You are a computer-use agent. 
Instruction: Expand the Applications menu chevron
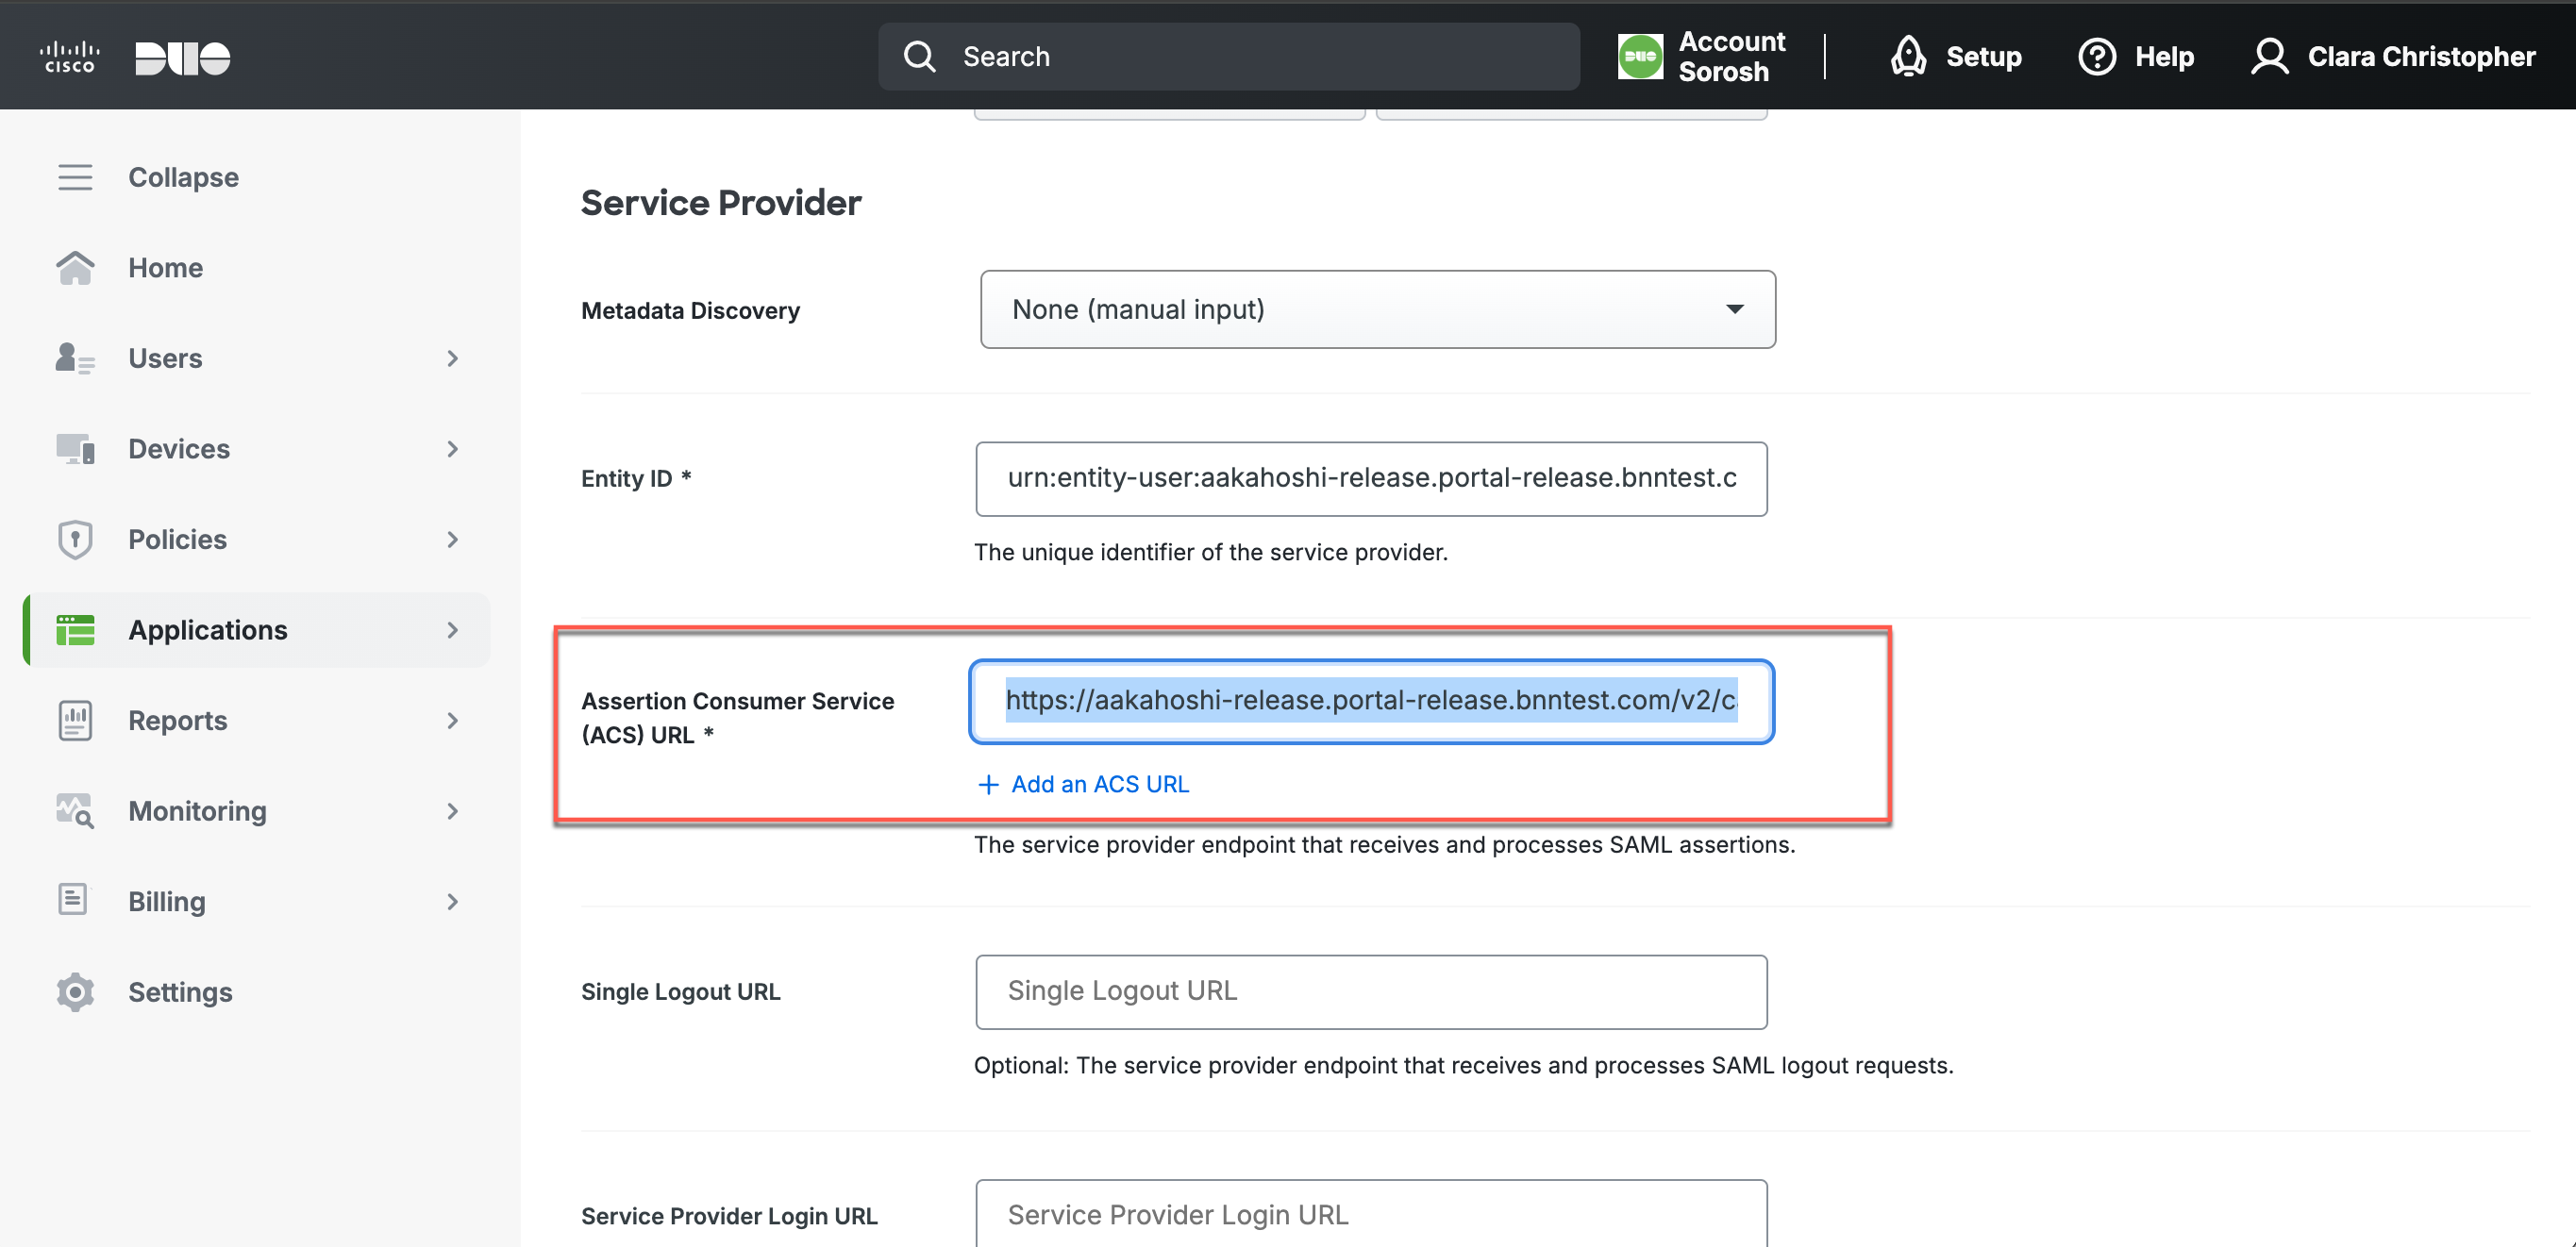tap(453, 630)
